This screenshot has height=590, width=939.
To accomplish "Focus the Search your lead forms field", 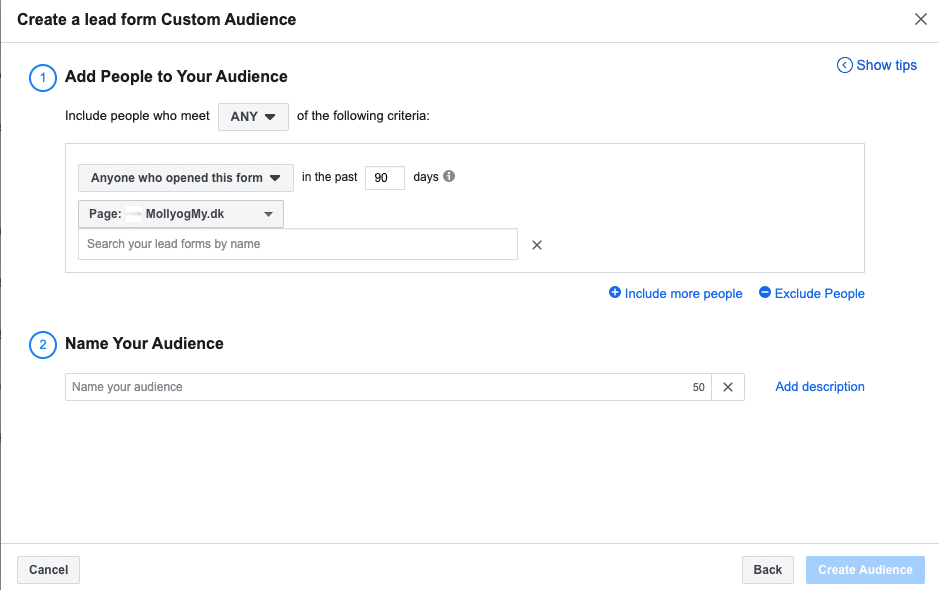I will [x=298, y=244].
